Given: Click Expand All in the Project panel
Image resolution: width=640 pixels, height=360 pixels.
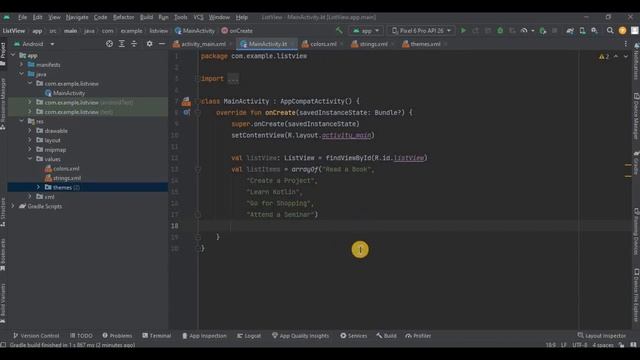Looking at the screenshot, I should pyautogui.click(x=122, y=44).
